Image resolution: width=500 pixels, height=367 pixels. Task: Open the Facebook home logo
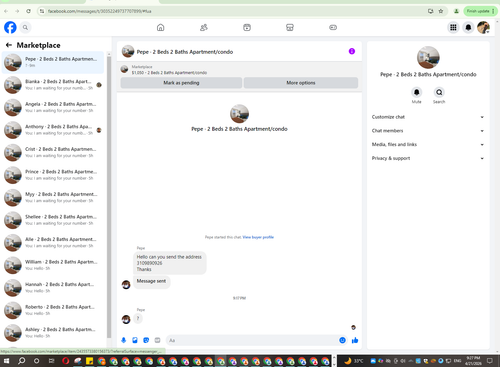point(10,27)
